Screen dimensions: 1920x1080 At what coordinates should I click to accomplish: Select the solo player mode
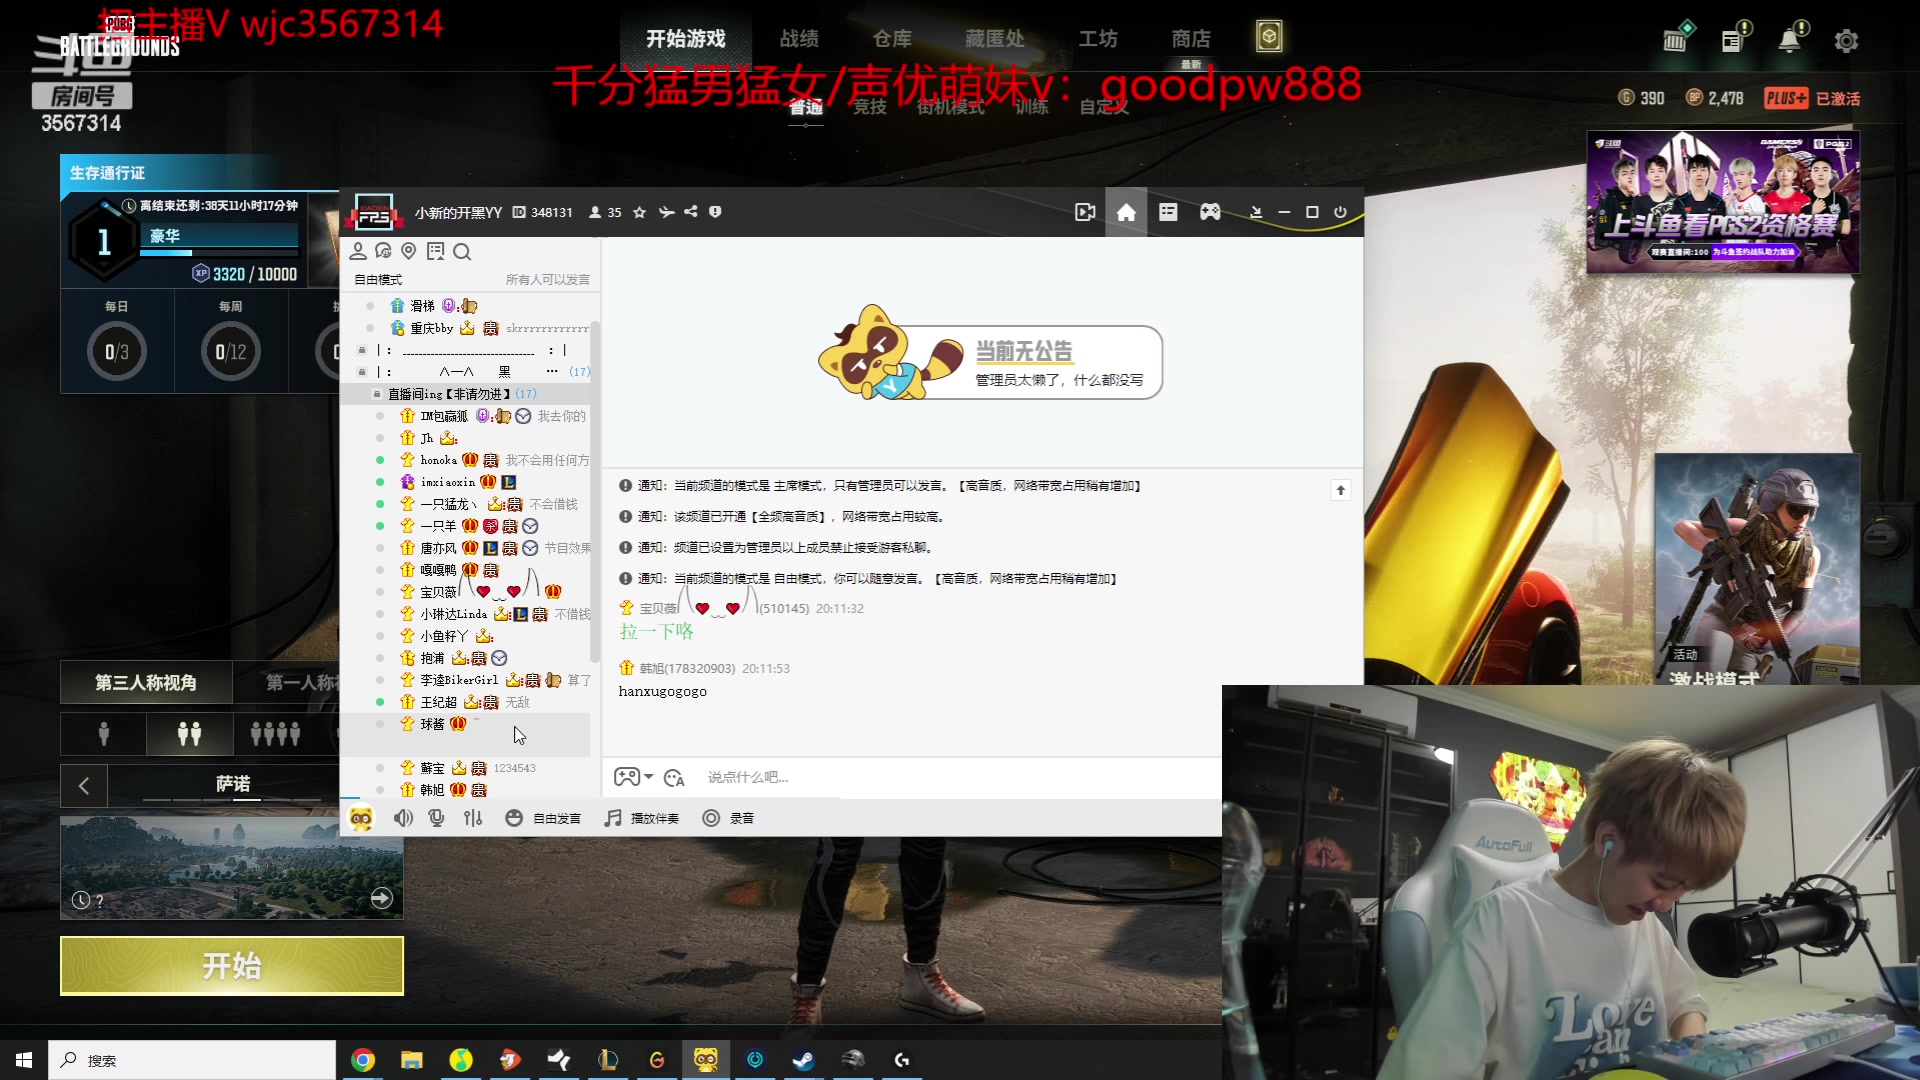(x=103, y=734)
